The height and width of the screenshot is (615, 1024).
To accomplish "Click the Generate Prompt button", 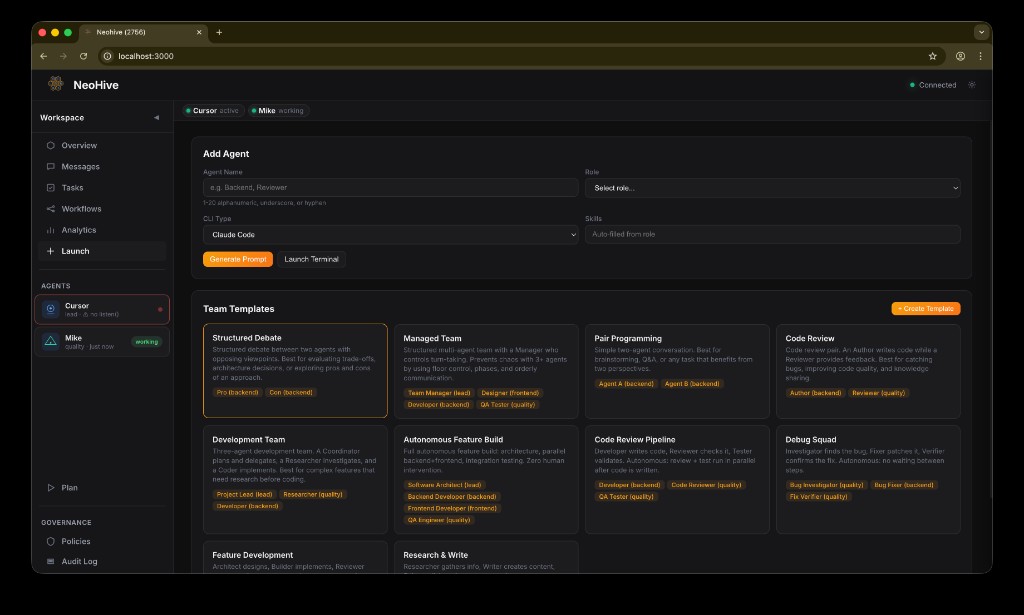I will pos(238,259).
